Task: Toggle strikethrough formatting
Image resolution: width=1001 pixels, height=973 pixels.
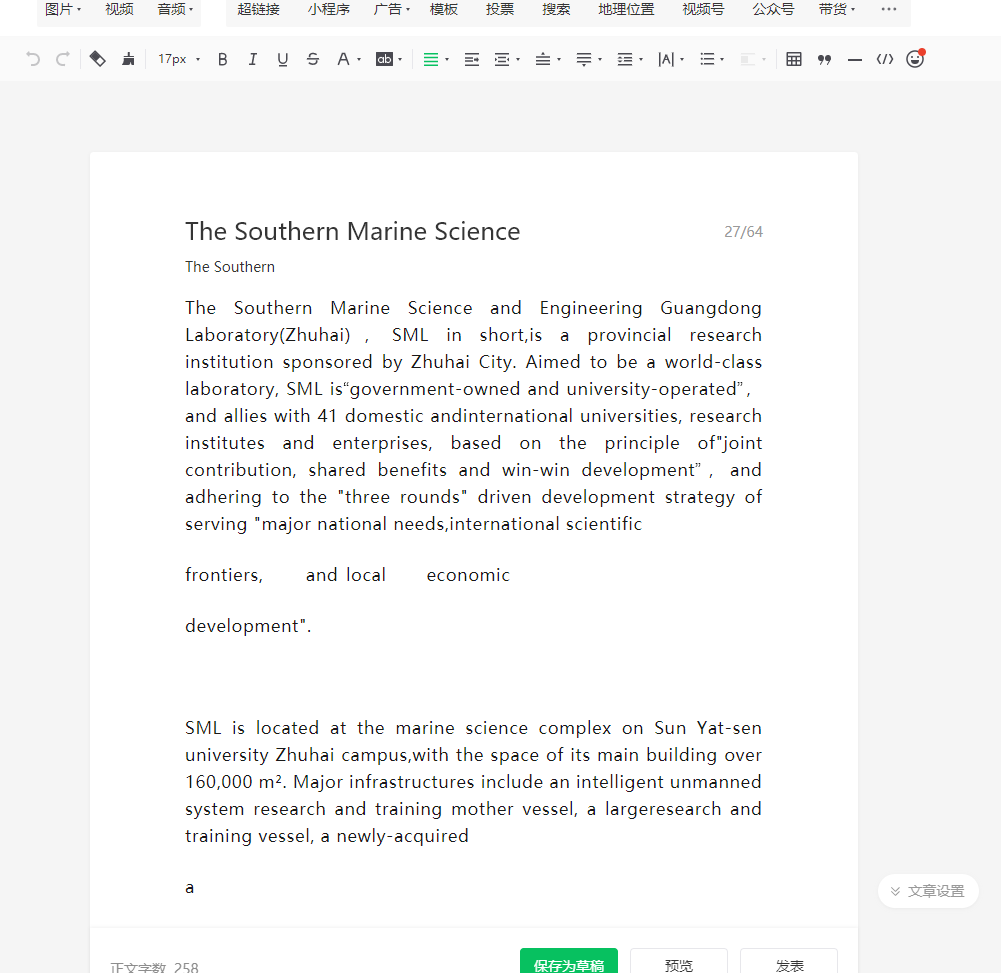Action: click(313, 59)
